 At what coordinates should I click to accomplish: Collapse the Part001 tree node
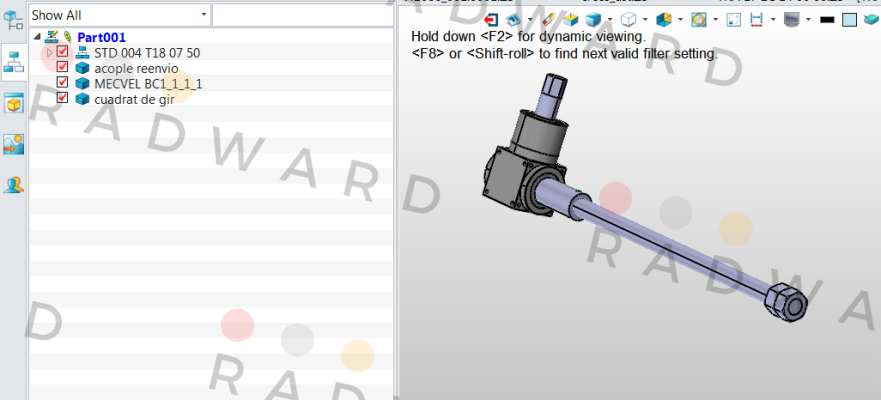coord(38,38)
